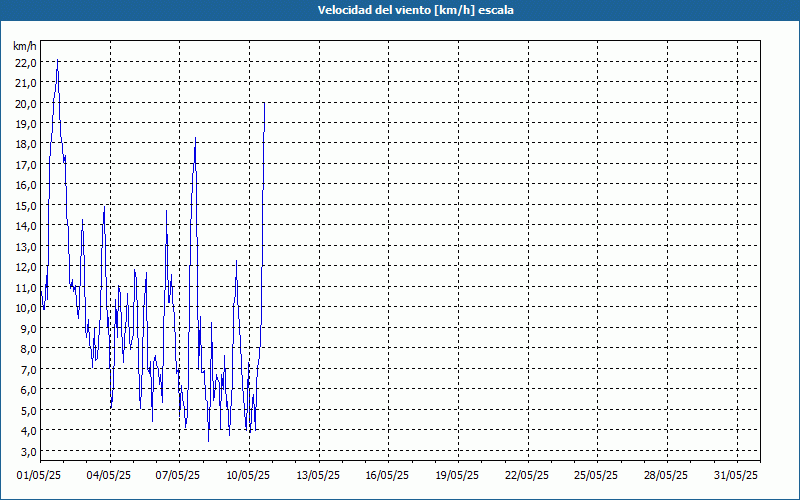Viewport: 800px width, 500px height.
Task: Click the 18,0 y-axis value
Action: point(26,144)
